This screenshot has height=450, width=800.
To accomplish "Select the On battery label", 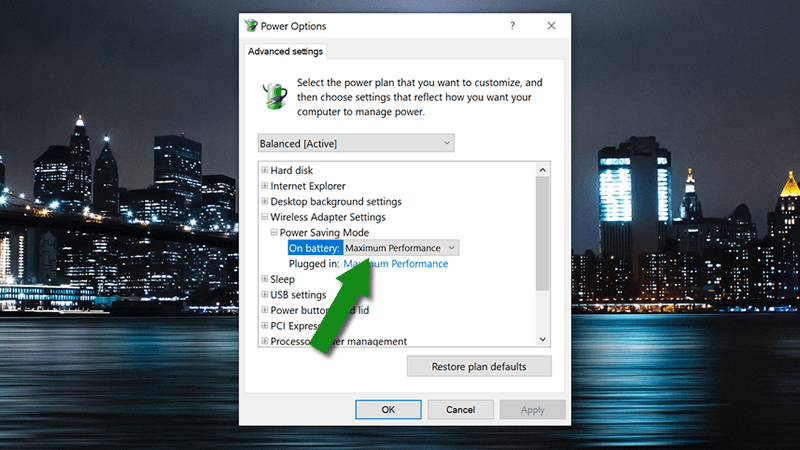I will coord(314,248).
